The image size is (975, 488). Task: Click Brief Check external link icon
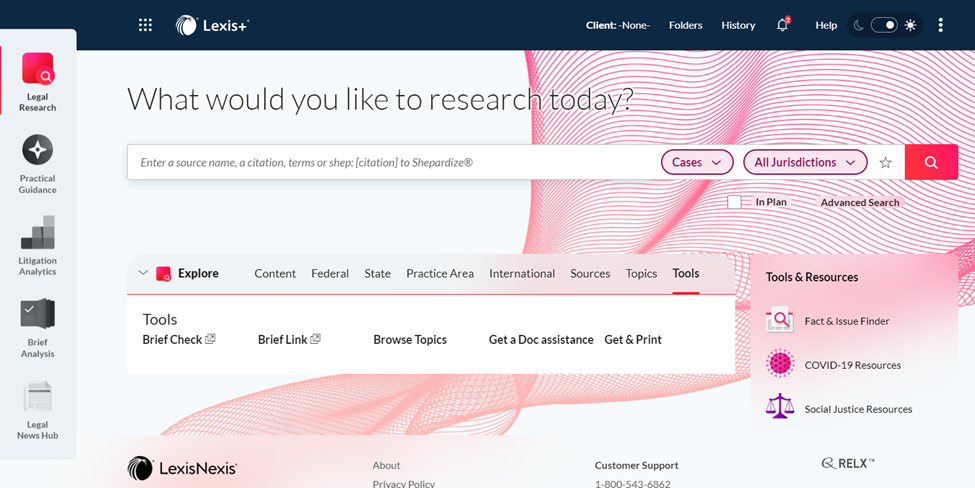click(x=210, y=339)
